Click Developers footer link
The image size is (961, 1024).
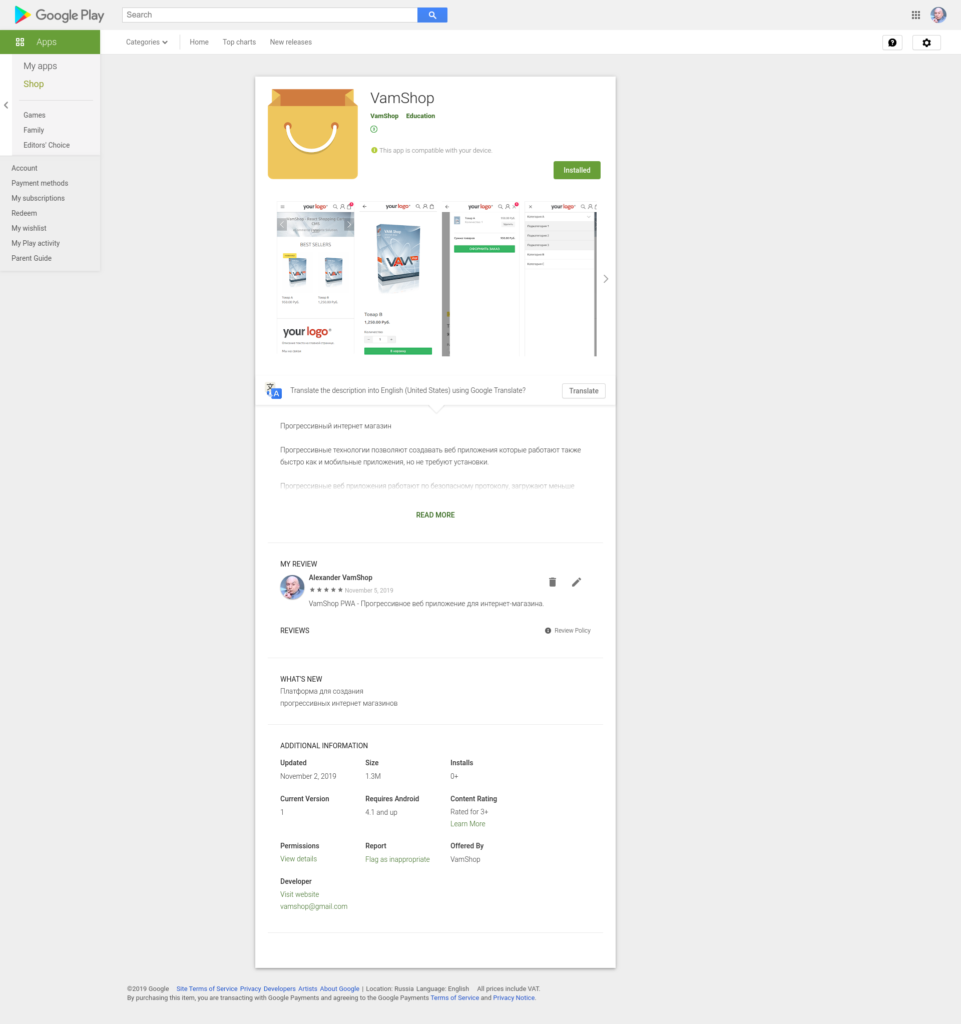click(x=279, y=989)
